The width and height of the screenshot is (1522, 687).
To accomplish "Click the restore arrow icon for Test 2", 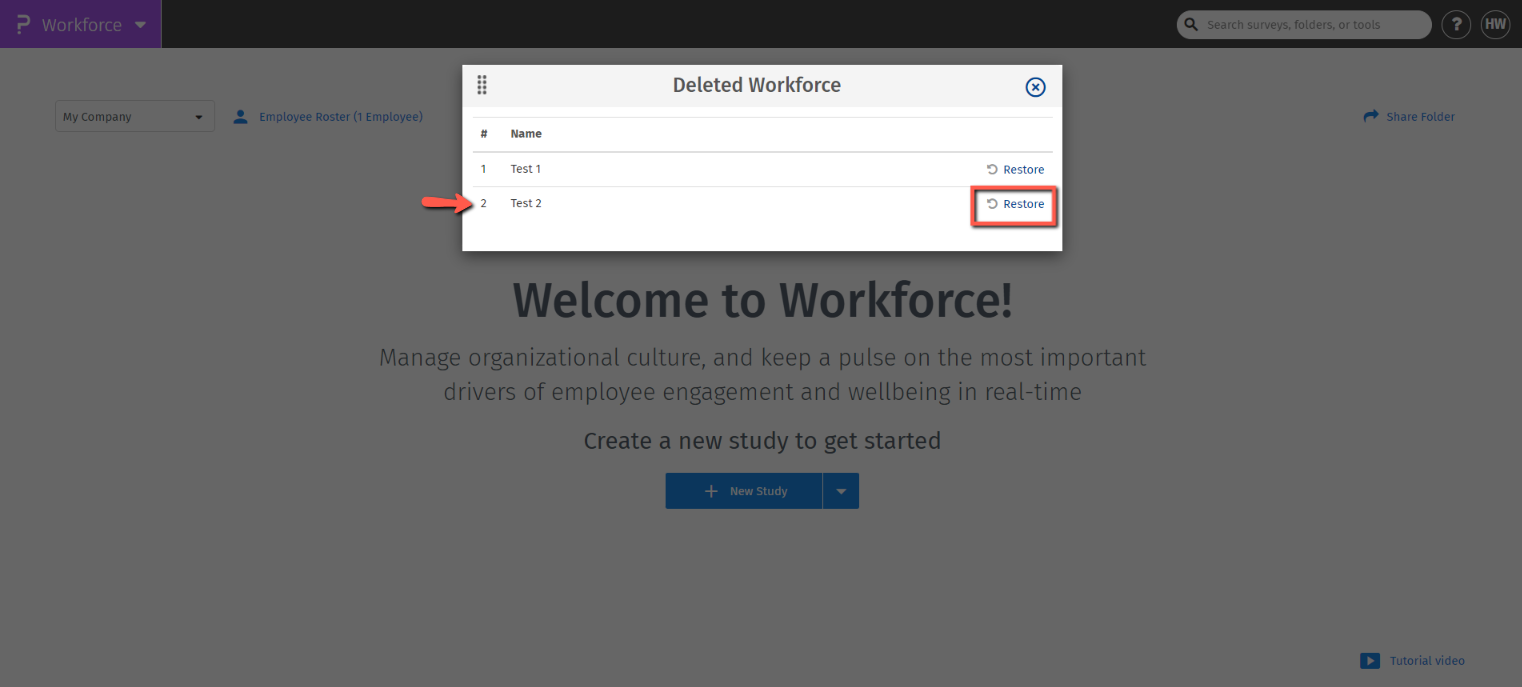I will (x=992, y=204).
